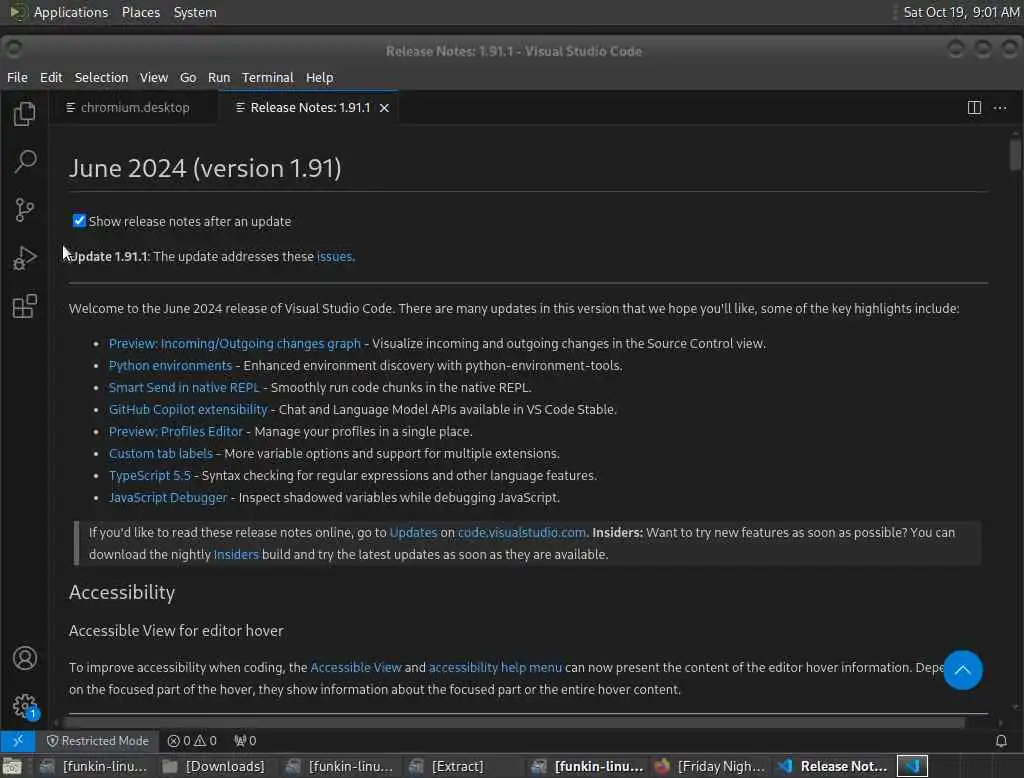The height and width of the screenshot is (778, 1024).
Task: Open the Places menu in top panel
Action: pos(140,12)
